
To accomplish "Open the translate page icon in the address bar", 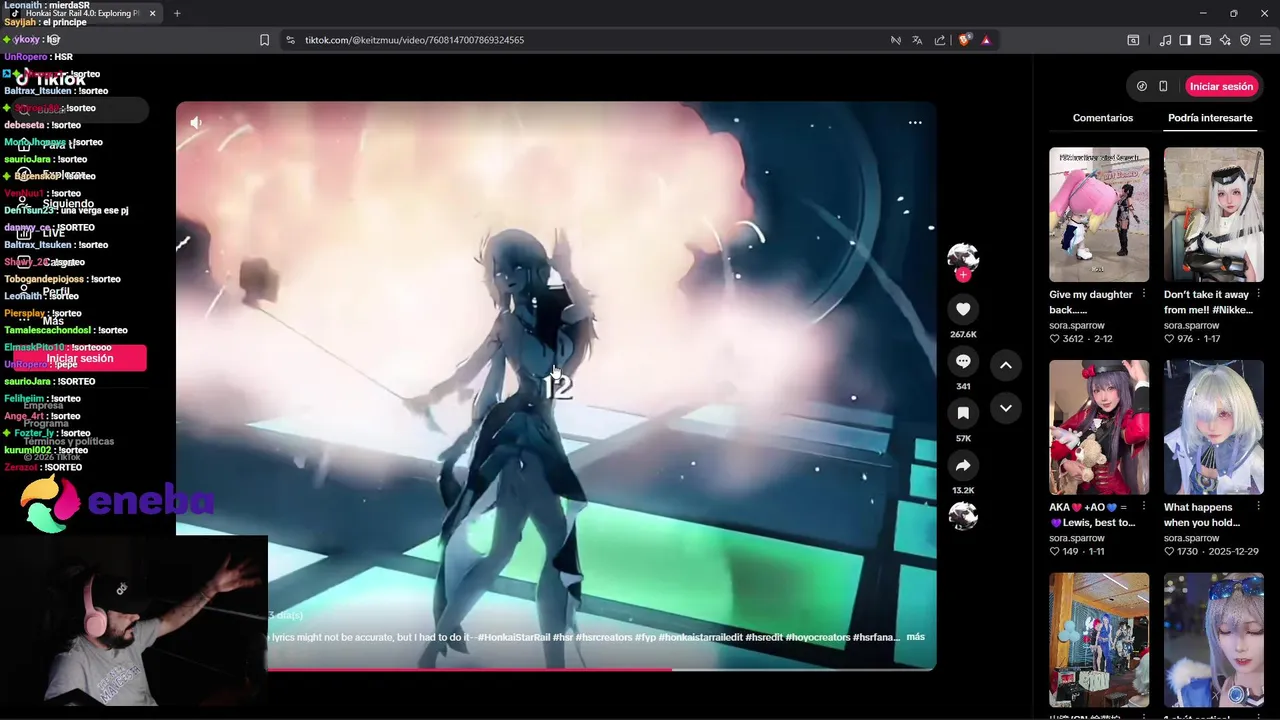I will pos(917,40).
